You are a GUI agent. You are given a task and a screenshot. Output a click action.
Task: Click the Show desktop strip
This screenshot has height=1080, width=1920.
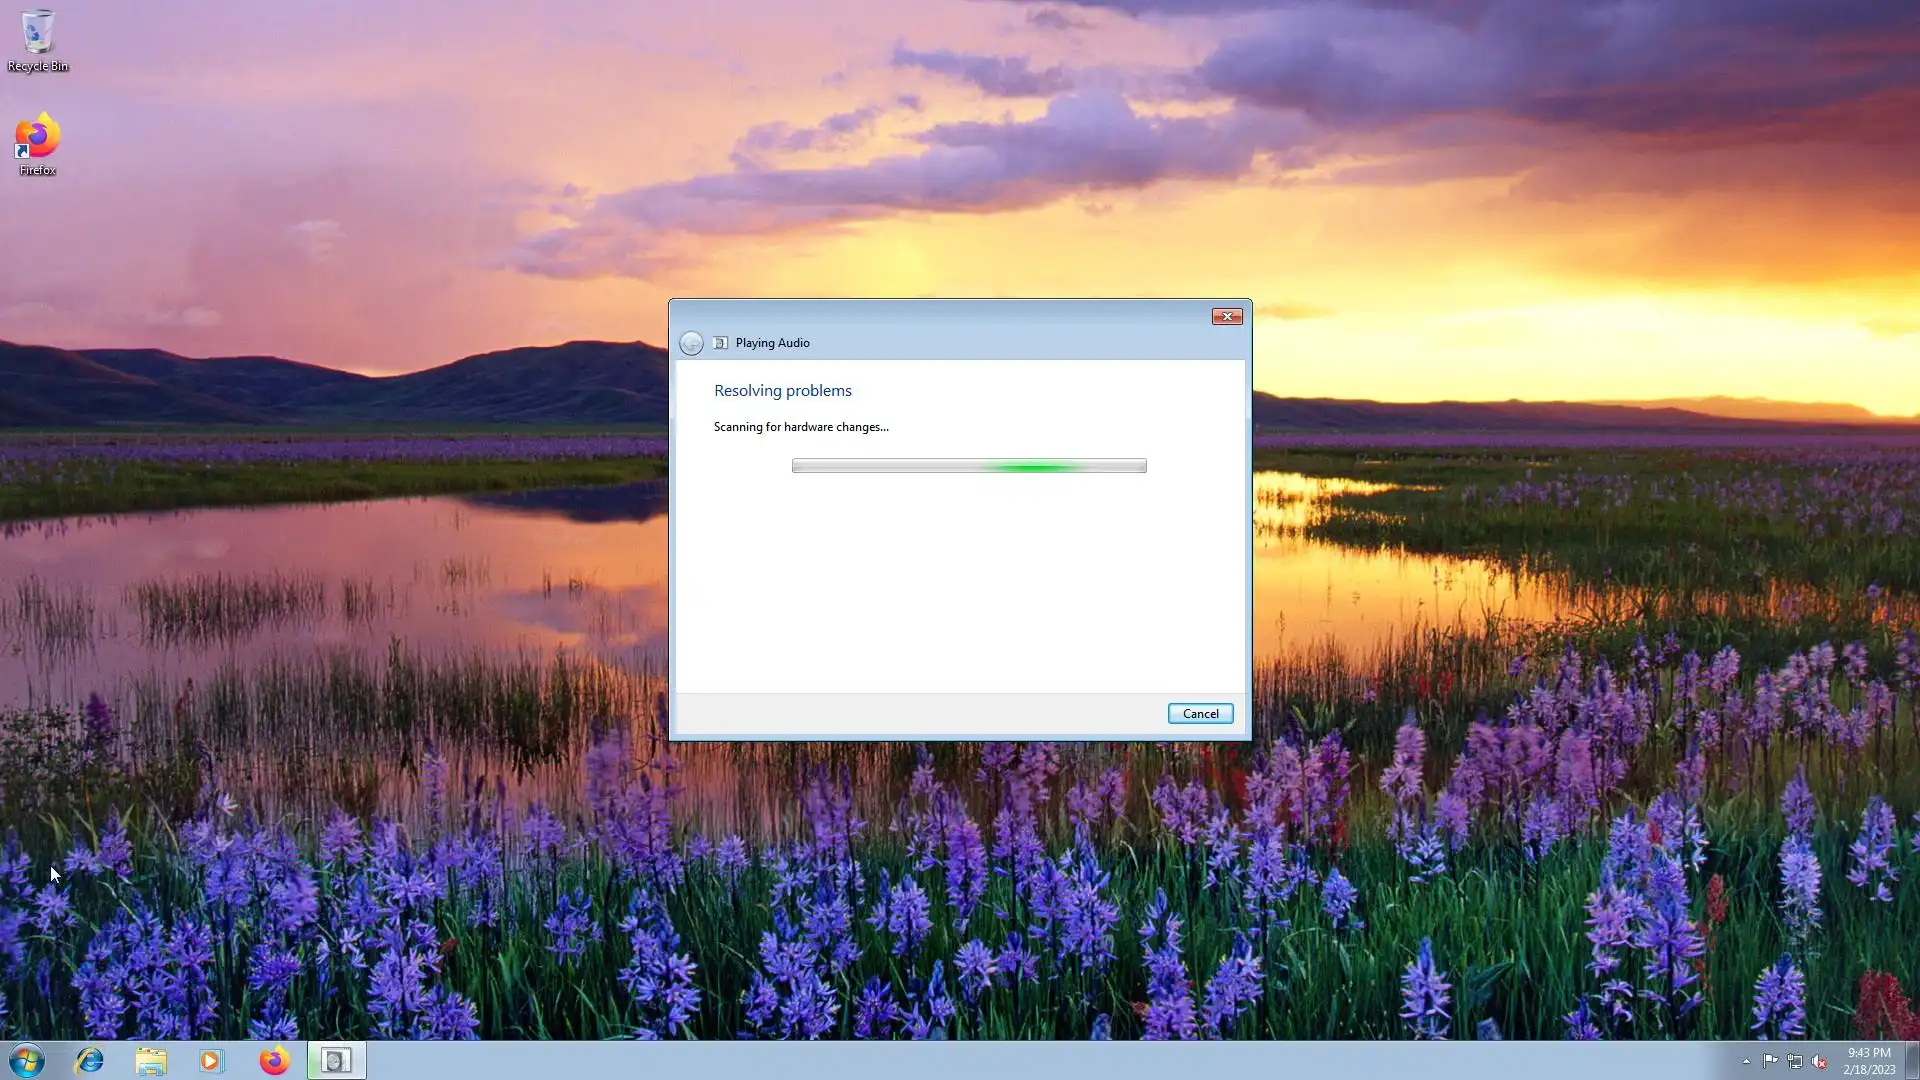coord(1912,1060)
